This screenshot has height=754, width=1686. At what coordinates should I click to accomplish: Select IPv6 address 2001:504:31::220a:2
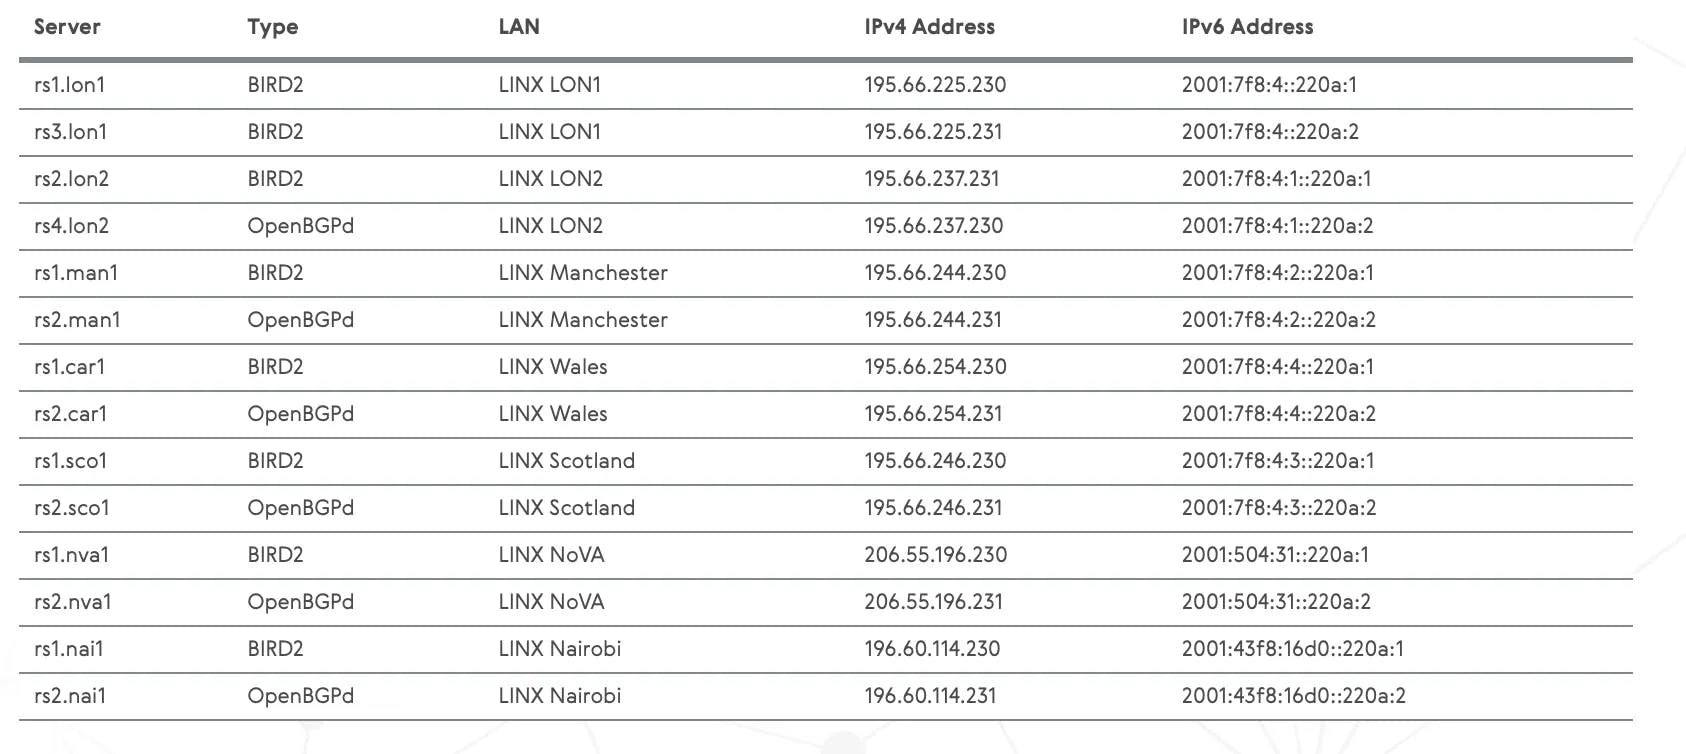[x=1275, y=602]
